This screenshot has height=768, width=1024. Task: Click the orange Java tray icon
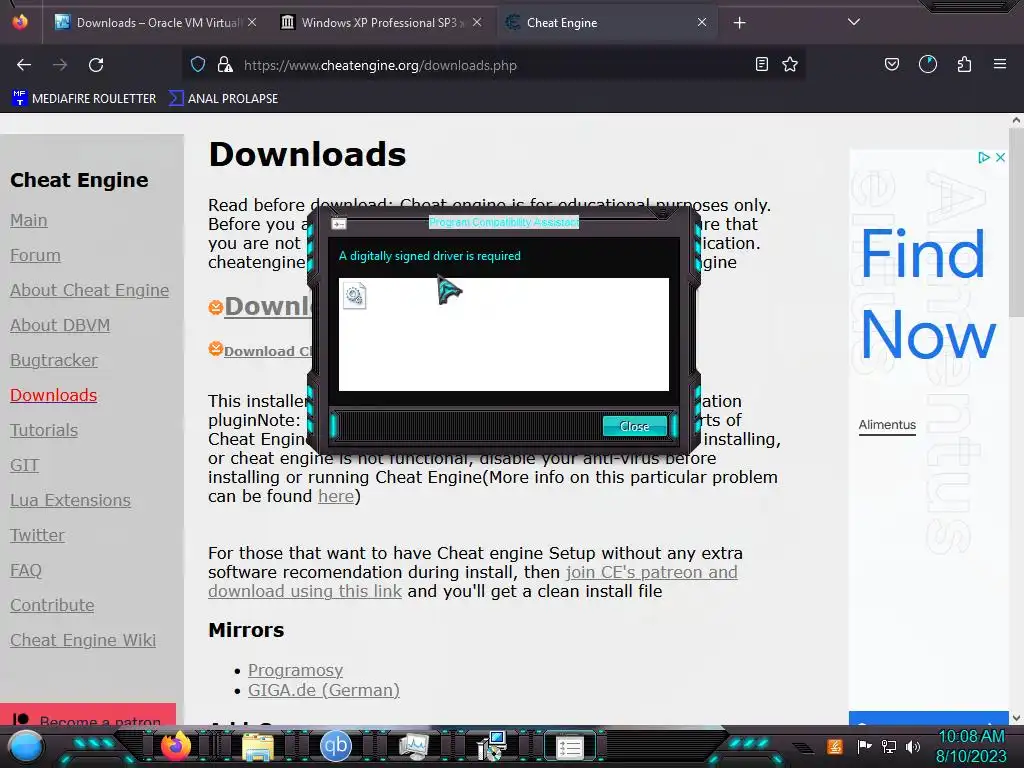pyautogui.click(x=835, y=746)
